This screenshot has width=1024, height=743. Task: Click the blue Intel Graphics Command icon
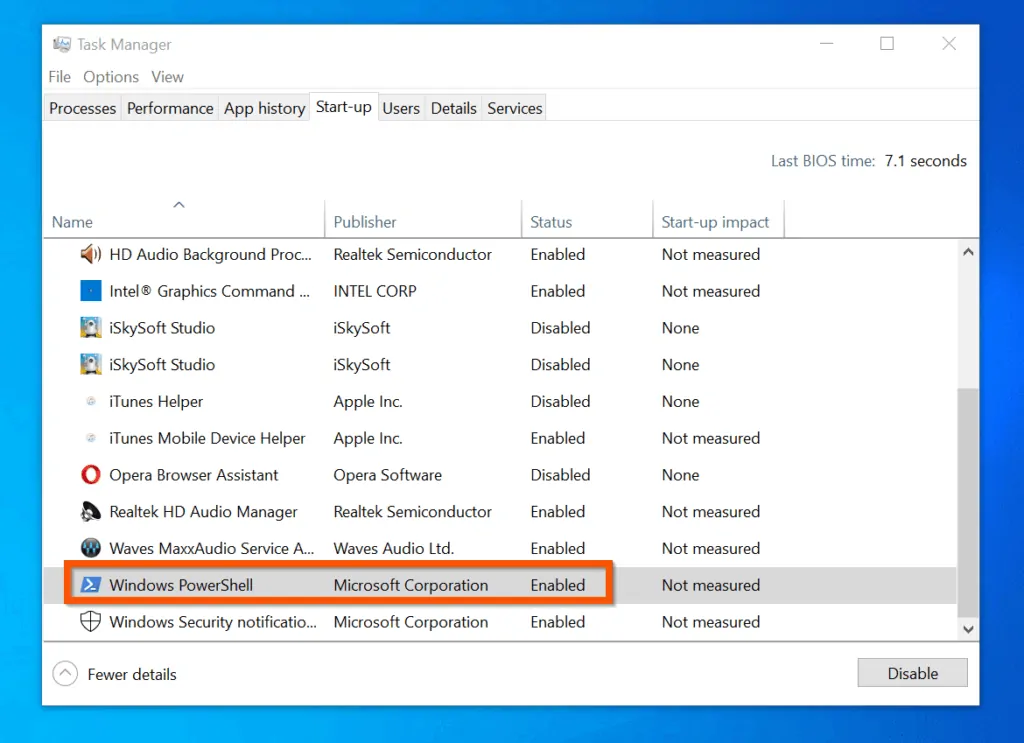click(x=90, y=291)
